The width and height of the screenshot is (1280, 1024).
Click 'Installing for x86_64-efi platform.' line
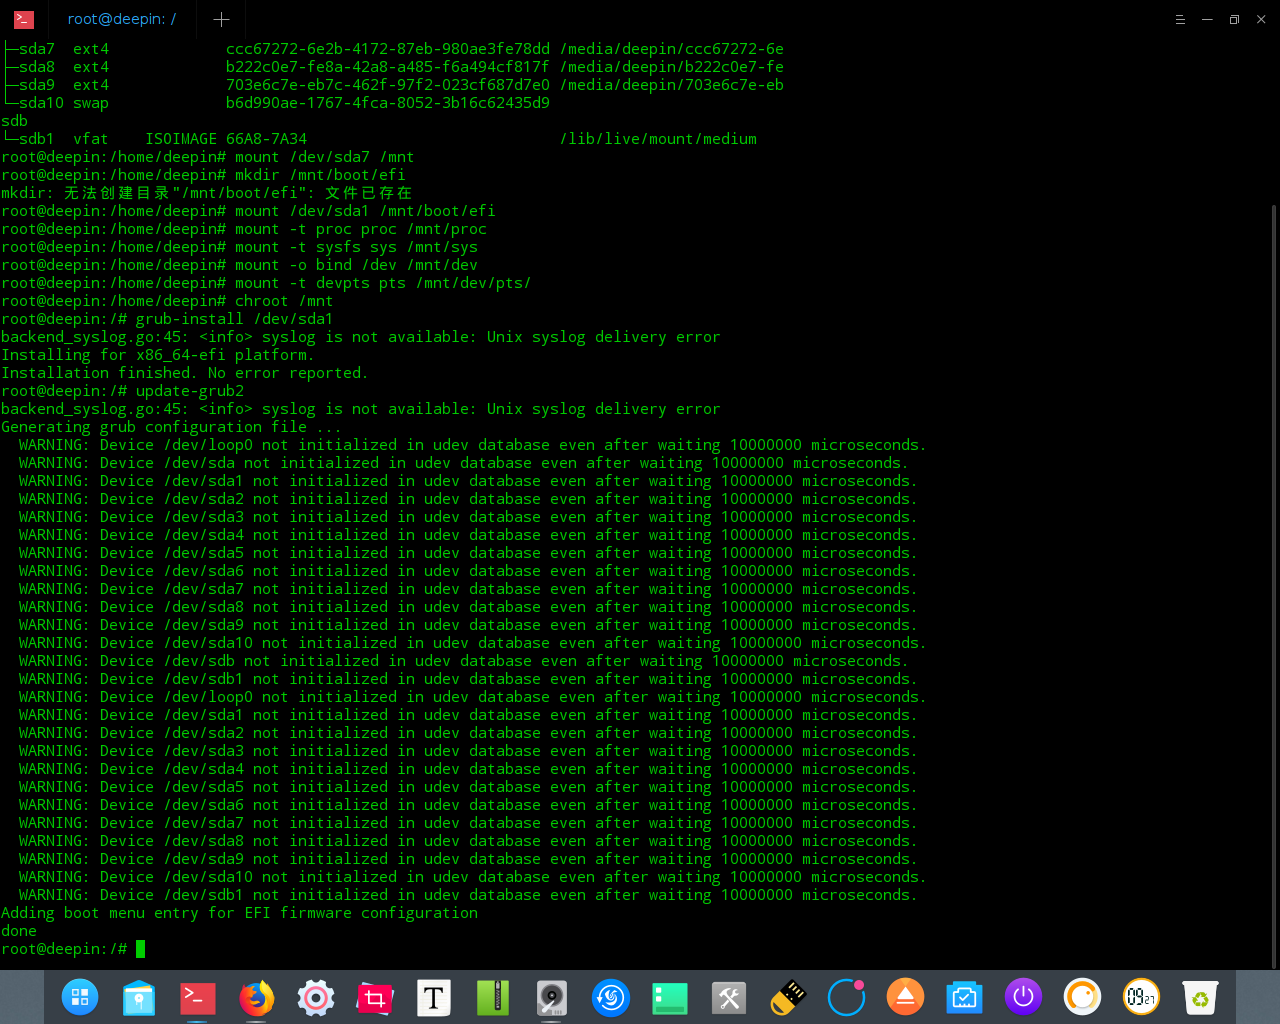pyautogui.click(x=158, y=355)
